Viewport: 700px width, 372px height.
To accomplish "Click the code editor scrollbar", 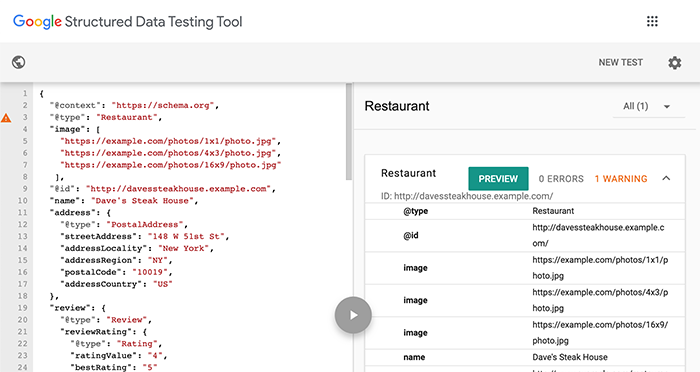I will [x=349, y=132].
